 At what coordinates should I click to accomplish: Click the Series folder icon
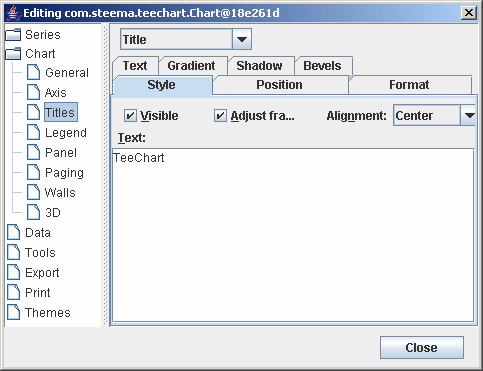pyautogui.click(x=13, y=35)
